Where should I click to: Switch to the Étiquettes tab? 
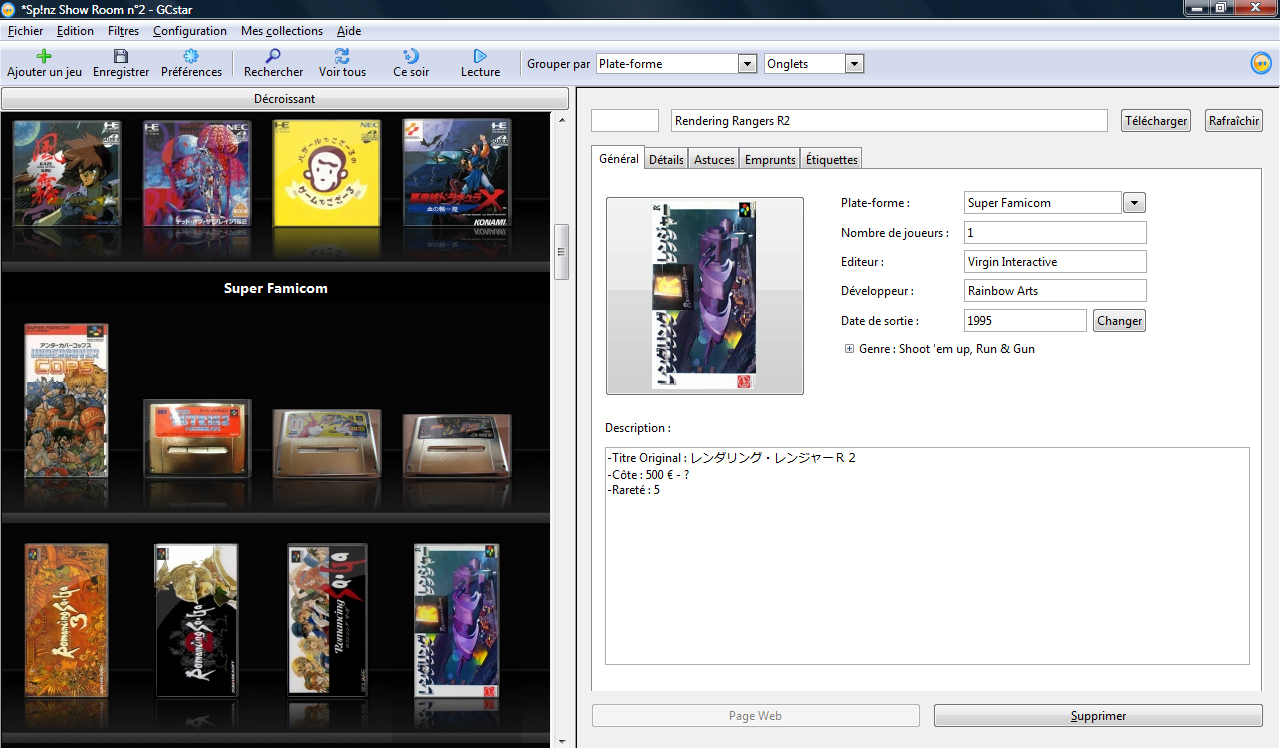click(x=831, y=159)
